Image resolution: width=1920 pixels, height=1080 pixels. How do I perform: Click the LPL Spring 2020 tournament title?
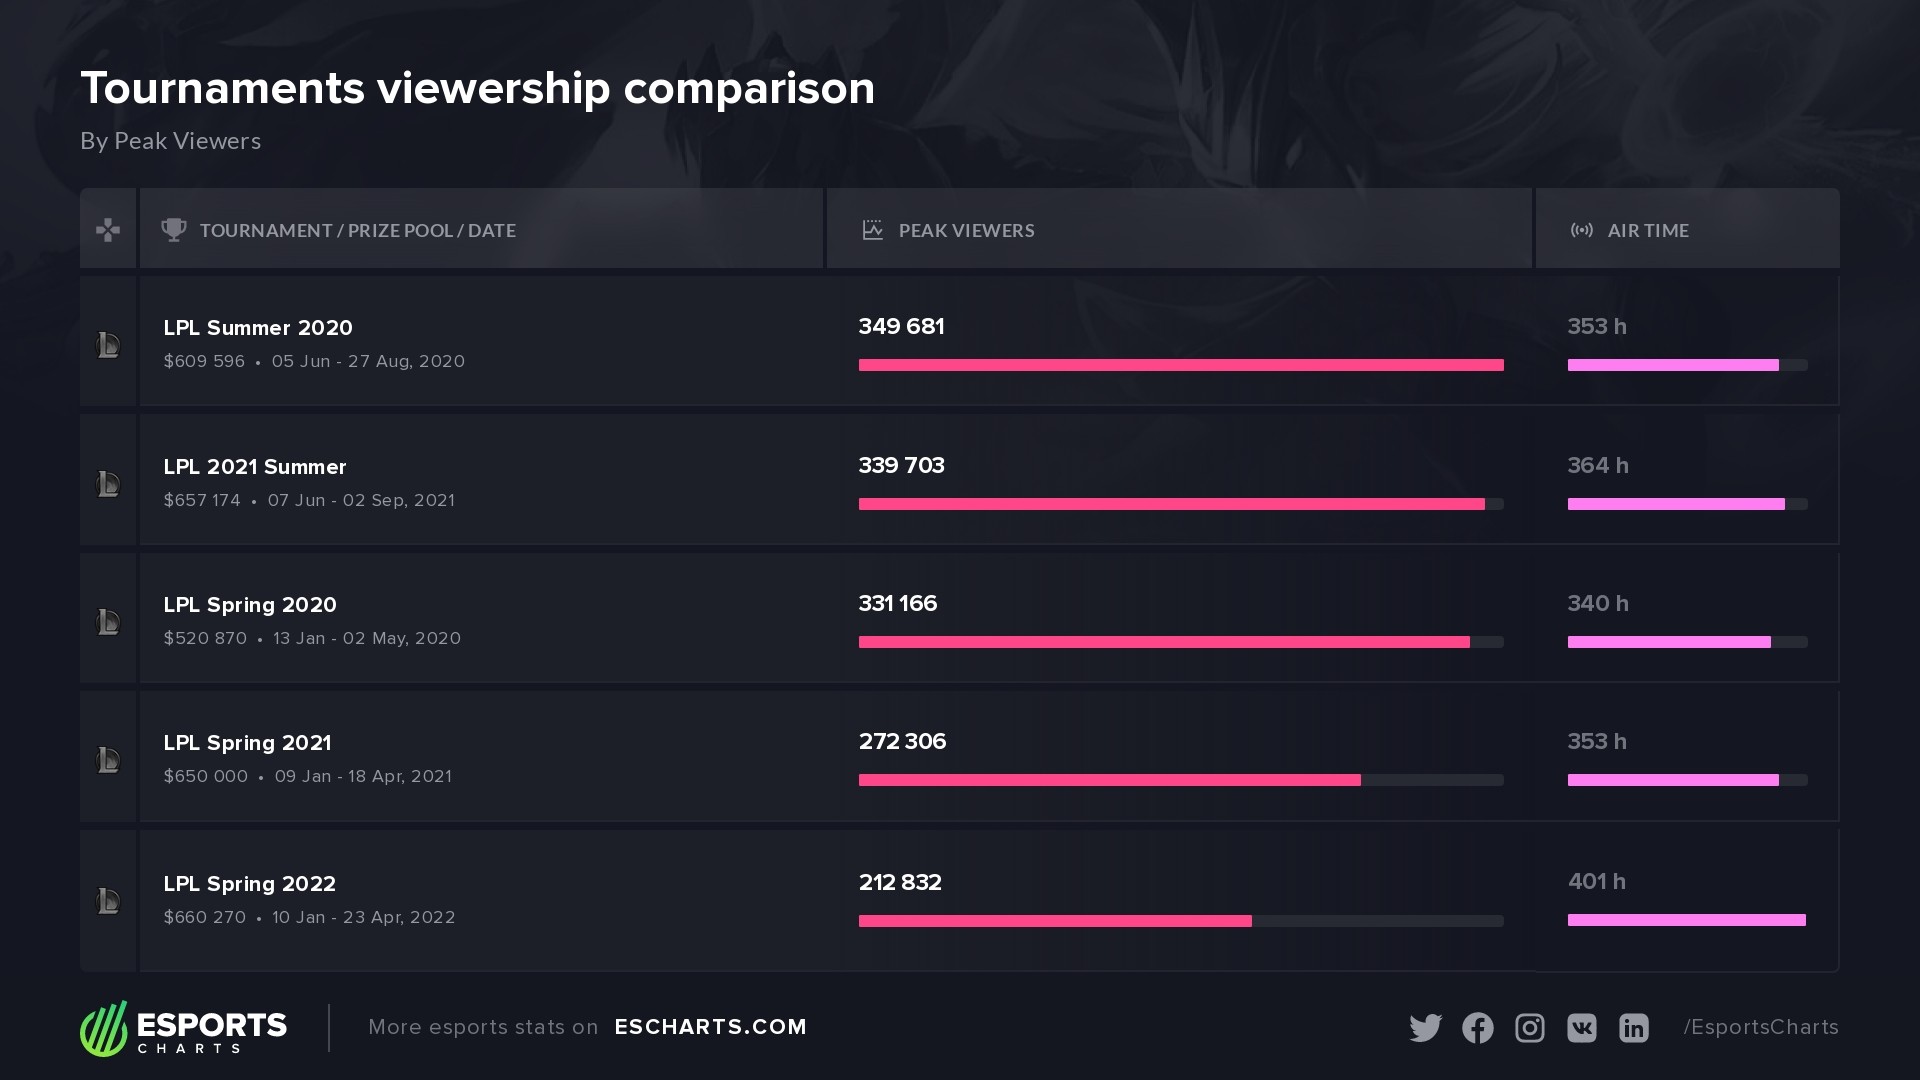click(250, 605)
